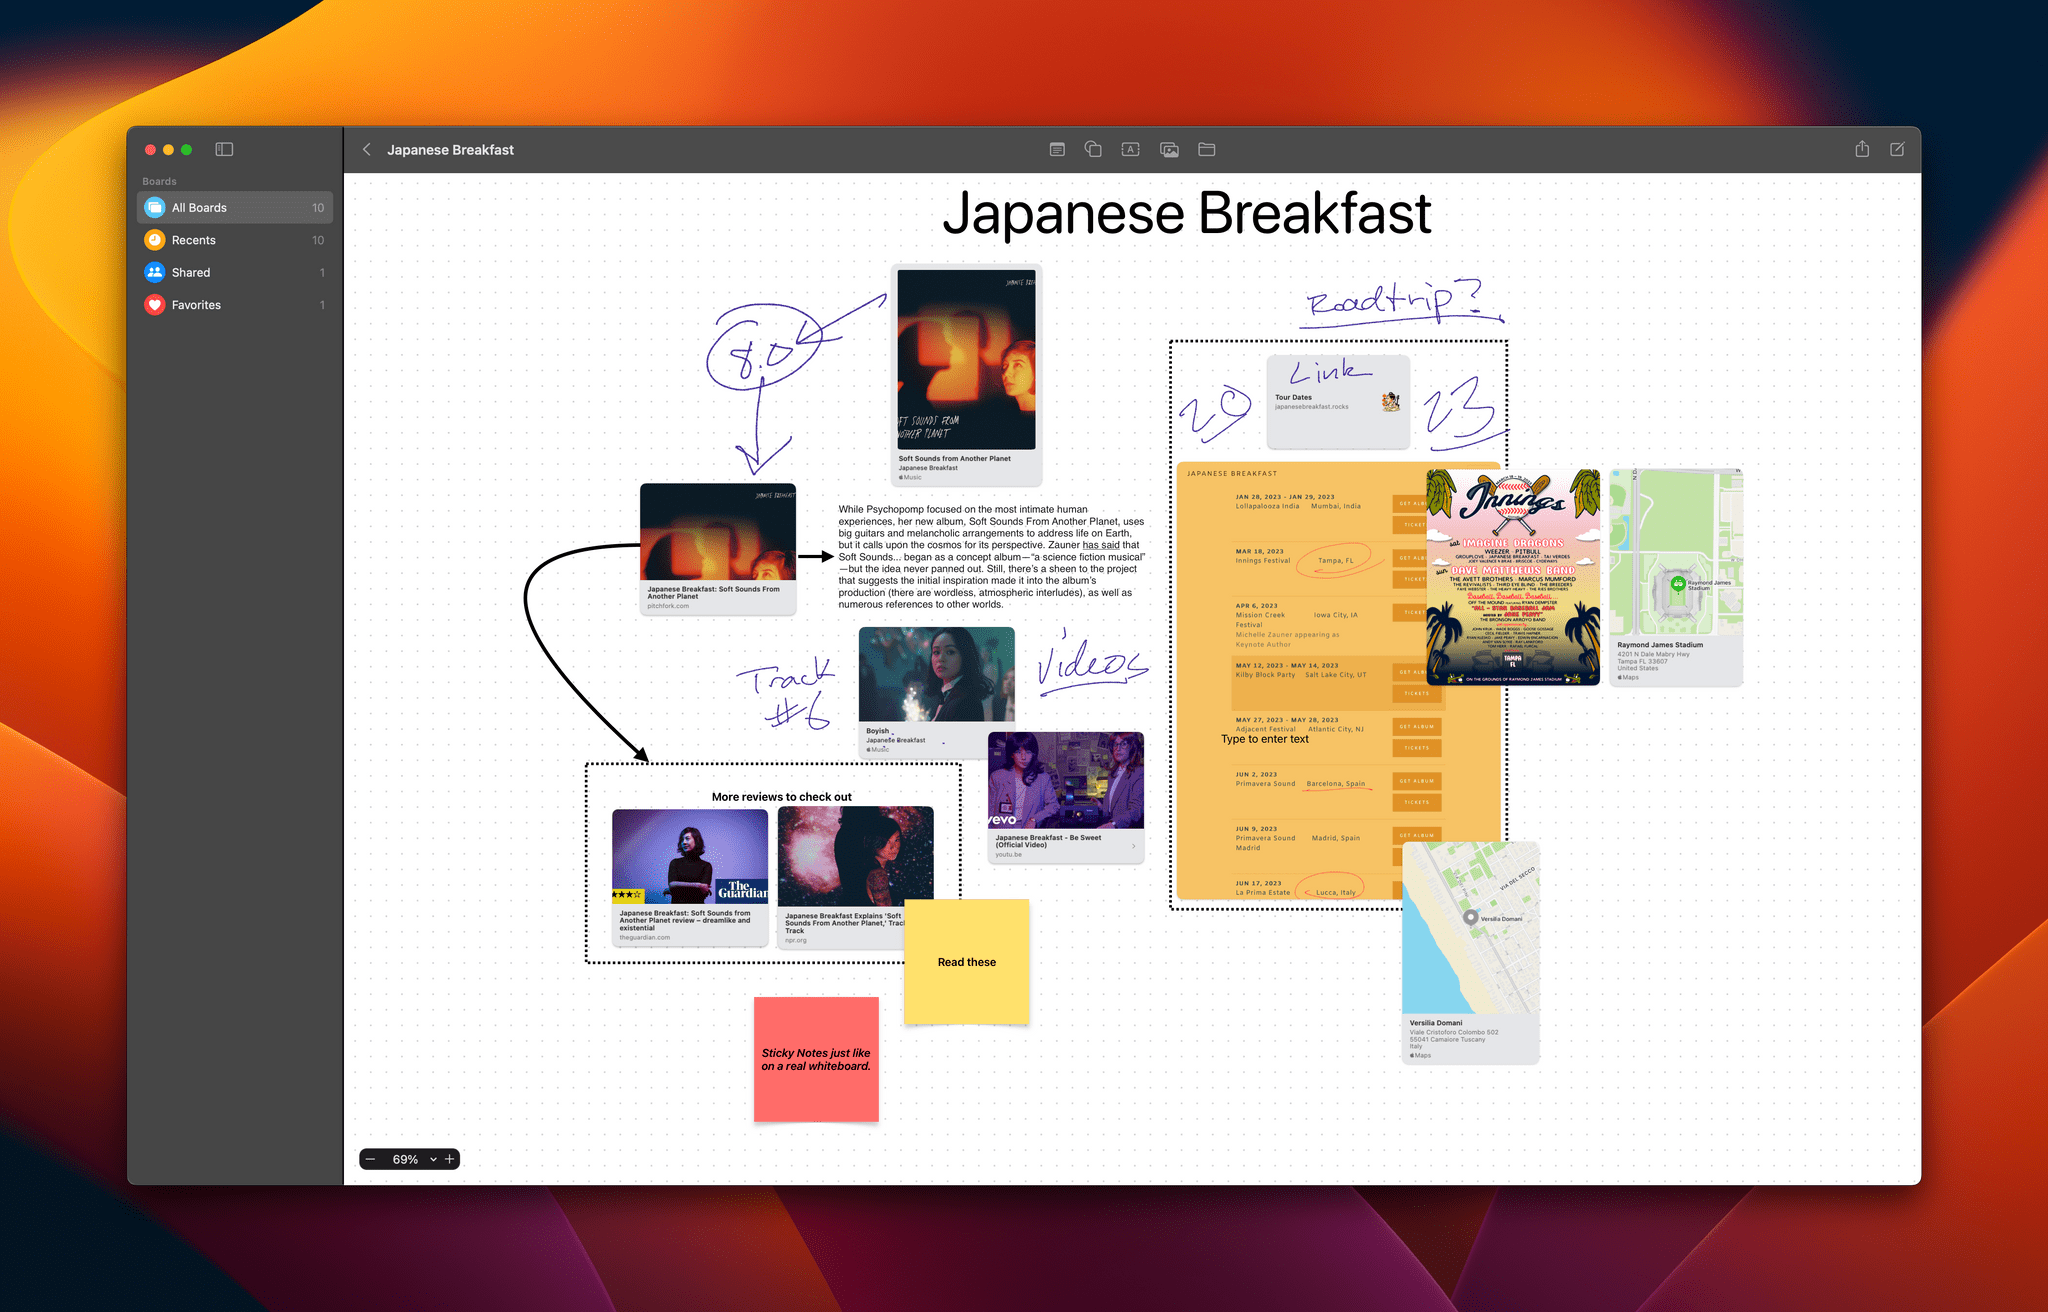Insert a sticky note from toolbar
Image resolution: width=2048 pixels, height=1312 pixels.
(1057, 150)
